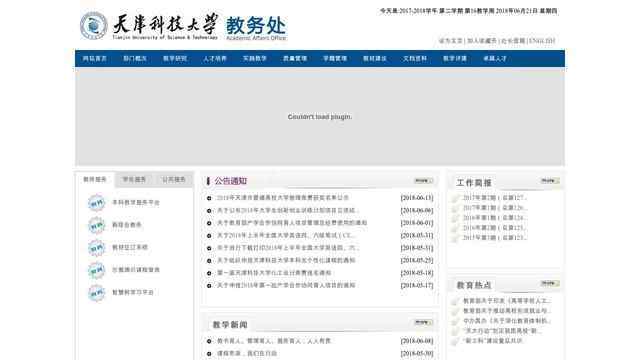
Task: Click the 教学新闻 section heading
Action: (230, 324)
